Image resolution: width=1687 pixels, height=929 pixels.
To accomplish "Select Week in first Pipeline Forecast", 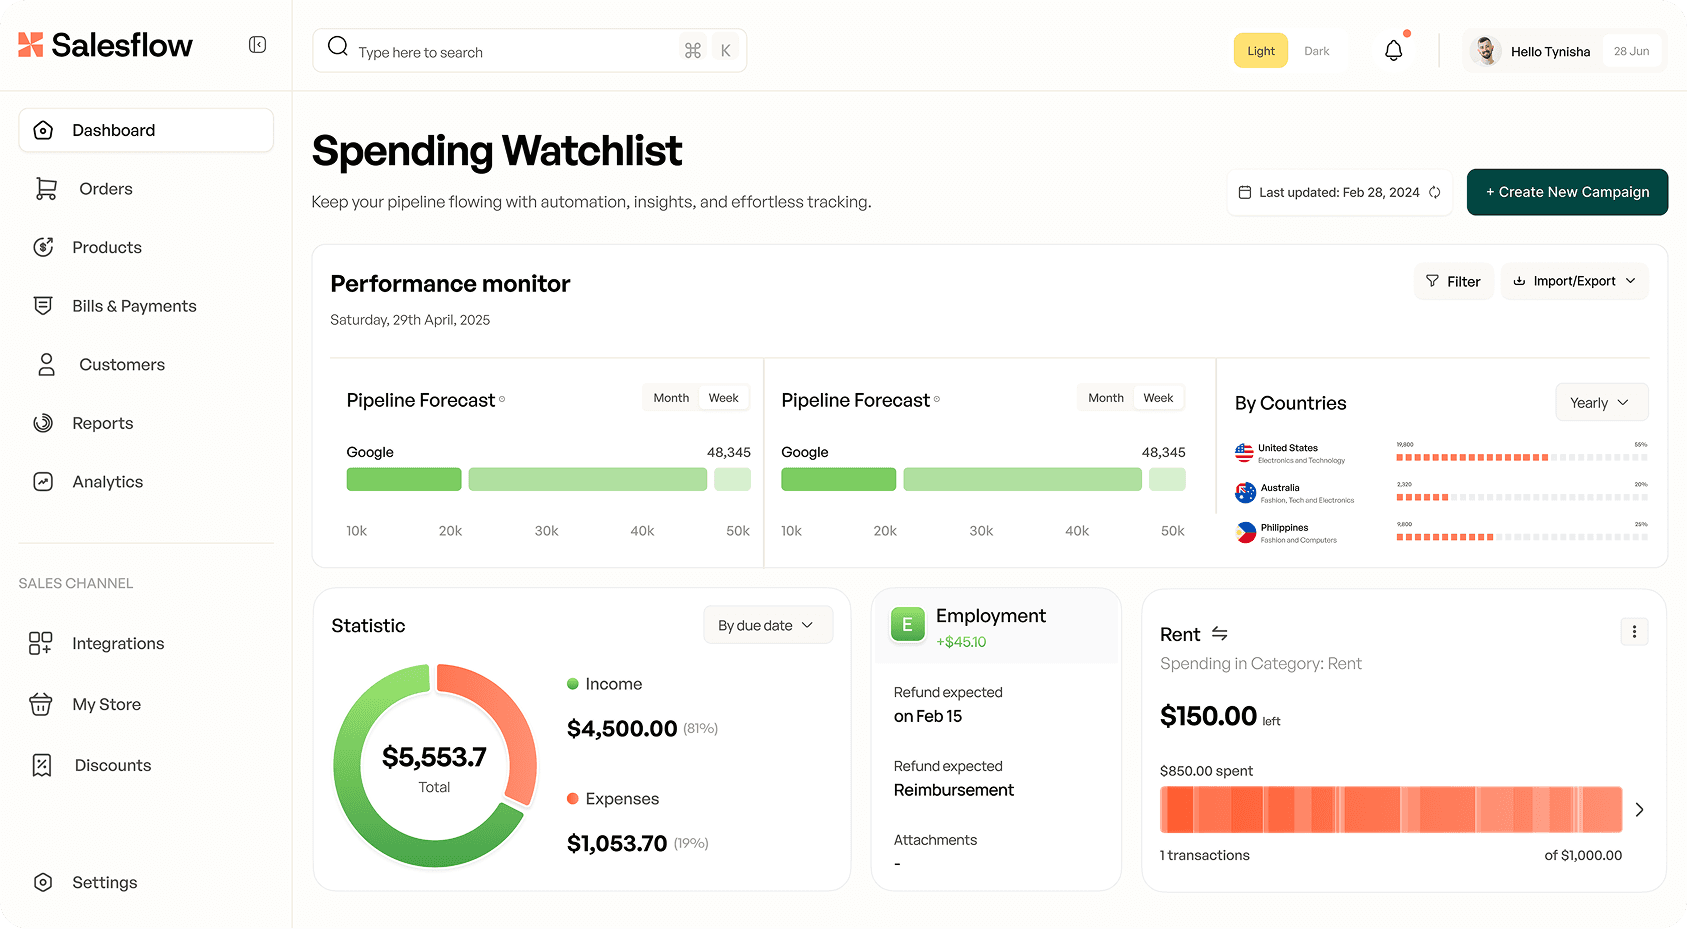I will pos(723,397).
